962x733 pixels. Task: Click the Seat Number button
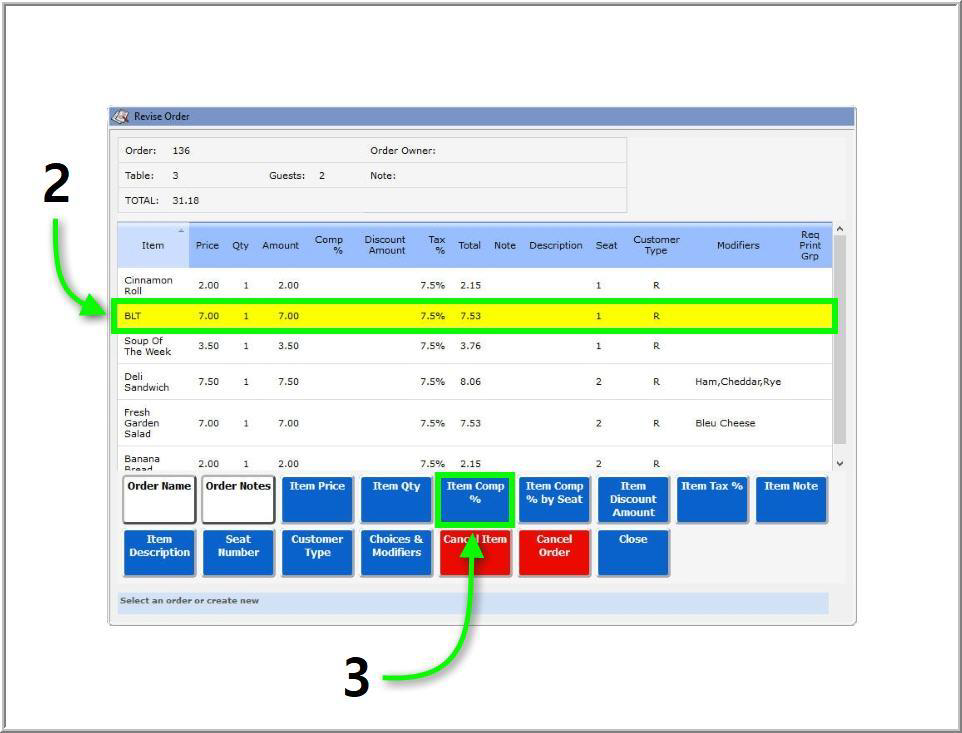point(238,552)
